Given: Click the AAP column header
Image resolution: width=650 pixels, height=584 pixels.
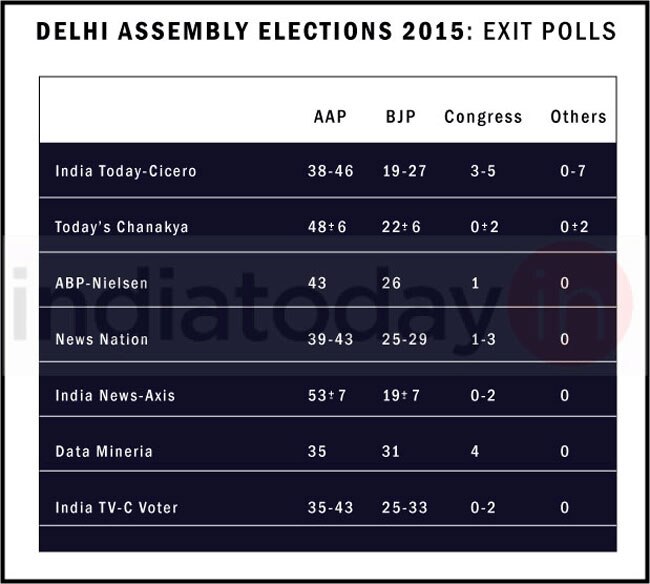Looking at the screenshot, I should [x=330, y=117].
